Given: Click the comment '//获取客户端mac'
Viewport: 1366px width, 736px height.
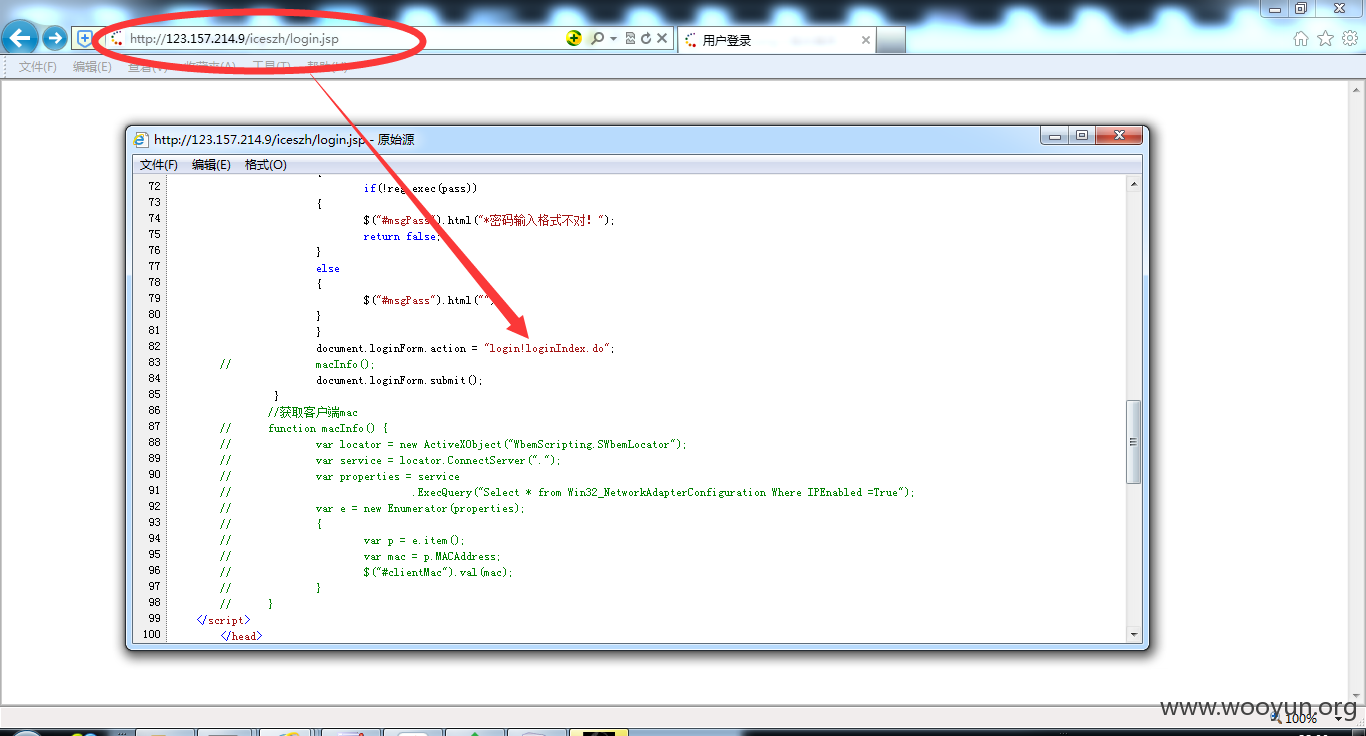Looking at the screenshot, I should click(x=313, y=412).
